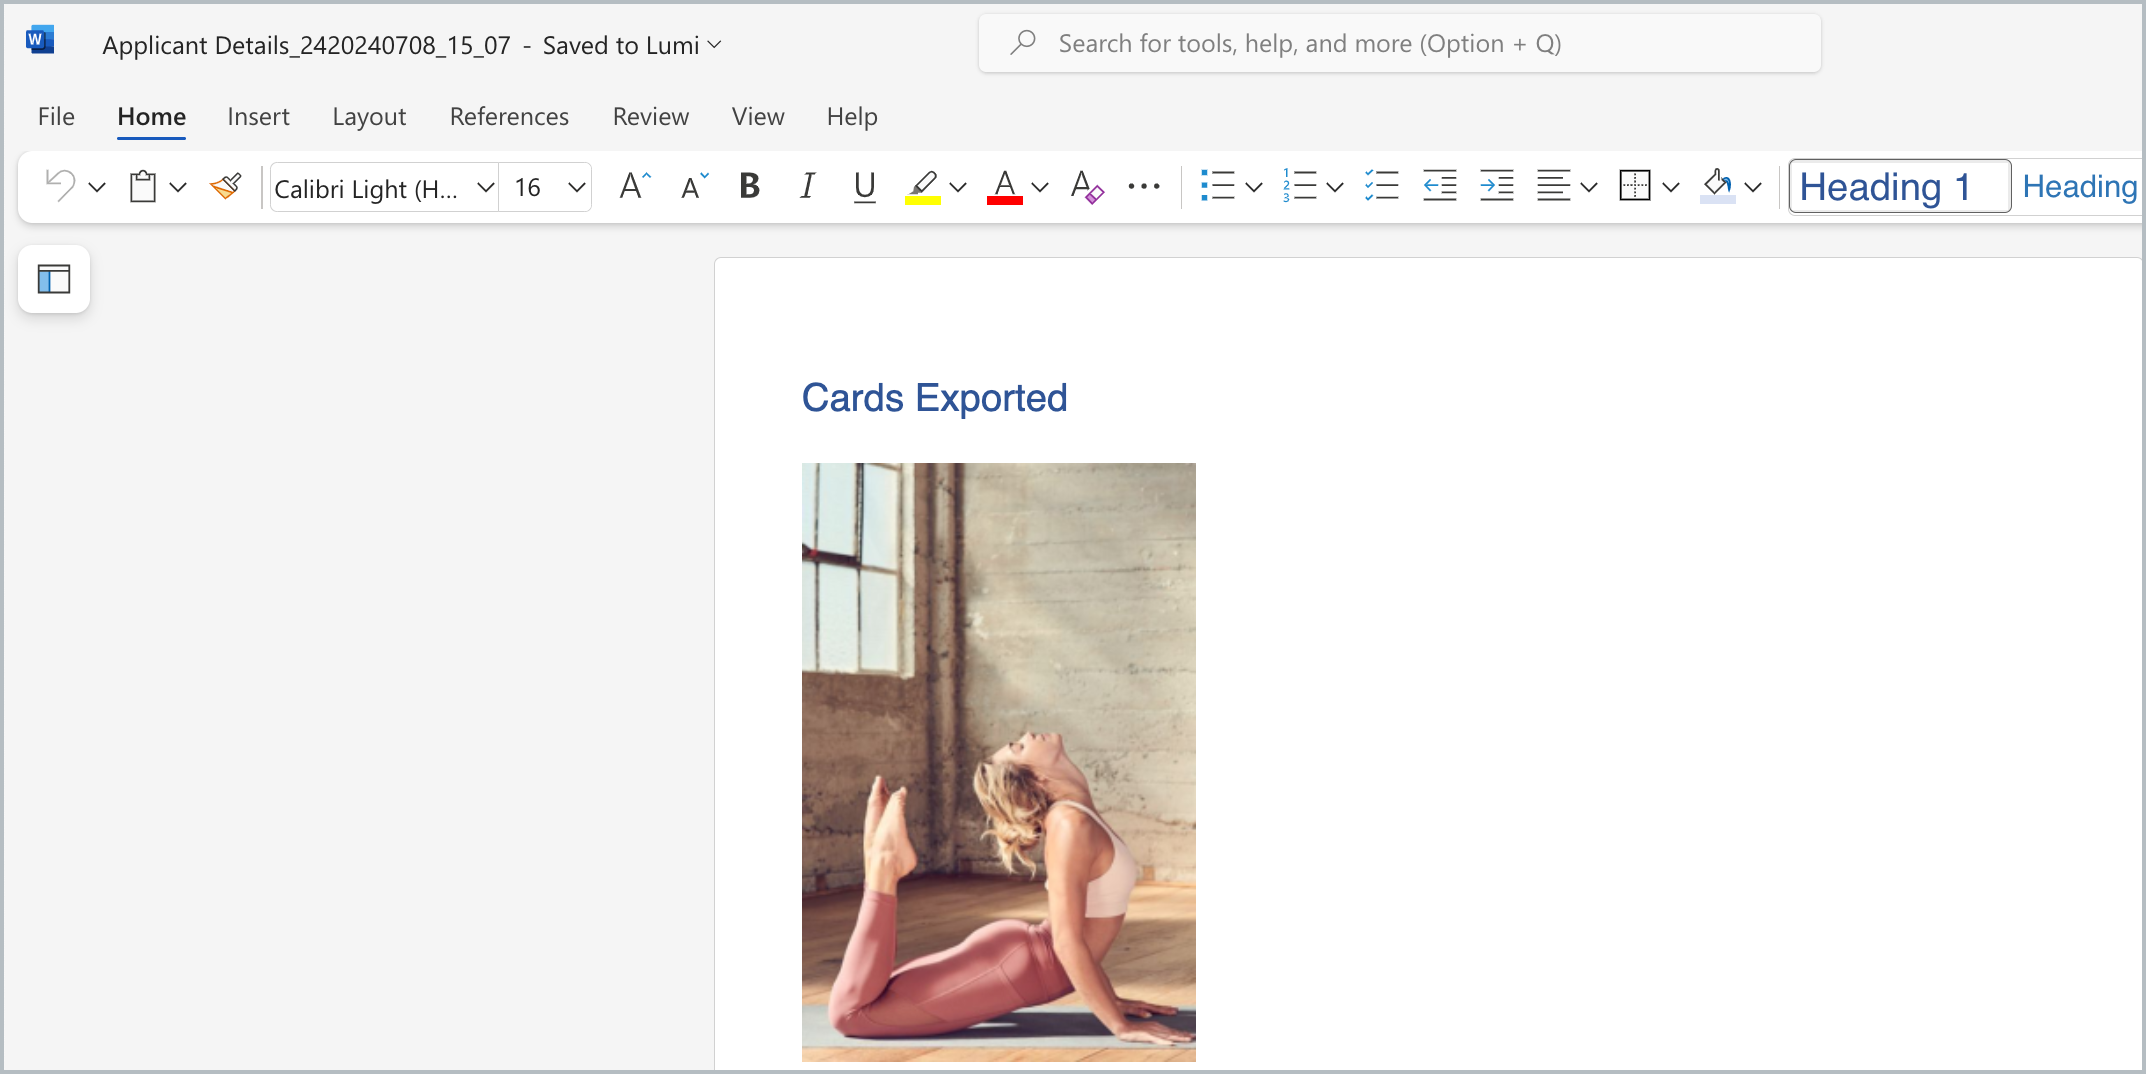Click the Shrink Font icon
The height and width of the screenshot is (1074, 2146).
[x=694, y=187]
